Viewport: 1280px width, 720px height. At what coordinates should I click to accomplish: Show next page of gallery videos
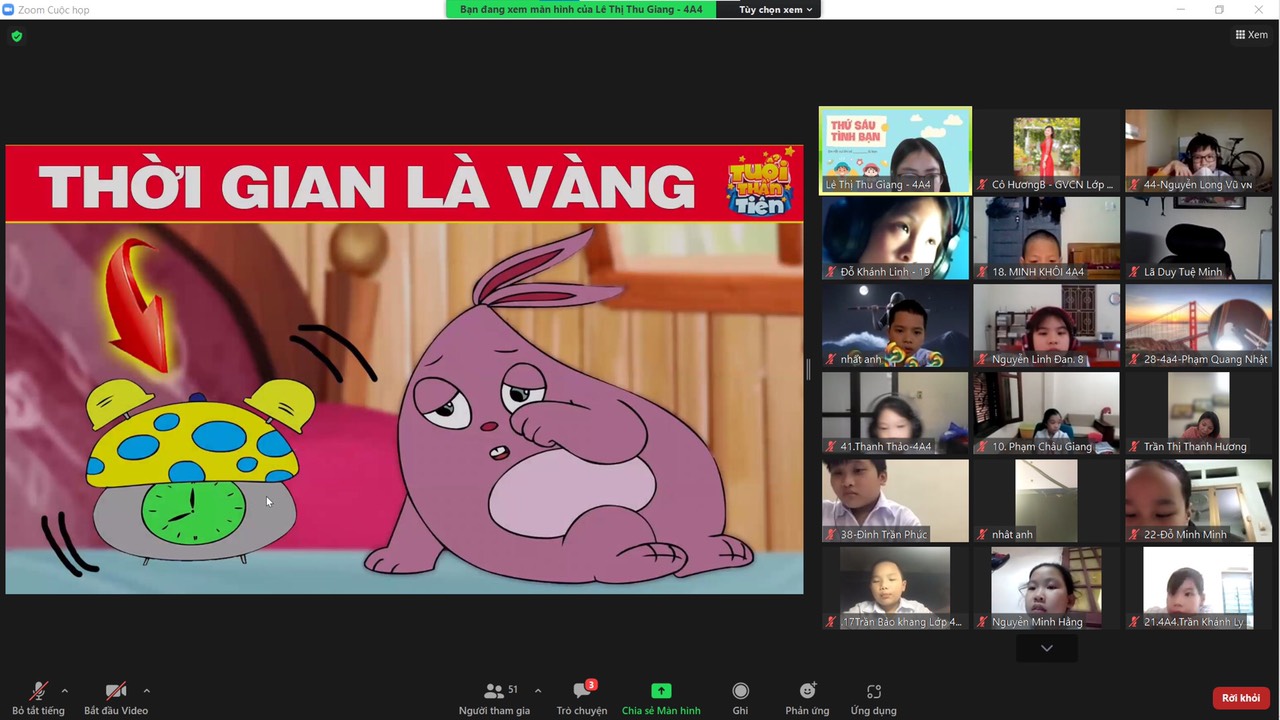point(1046,649)
